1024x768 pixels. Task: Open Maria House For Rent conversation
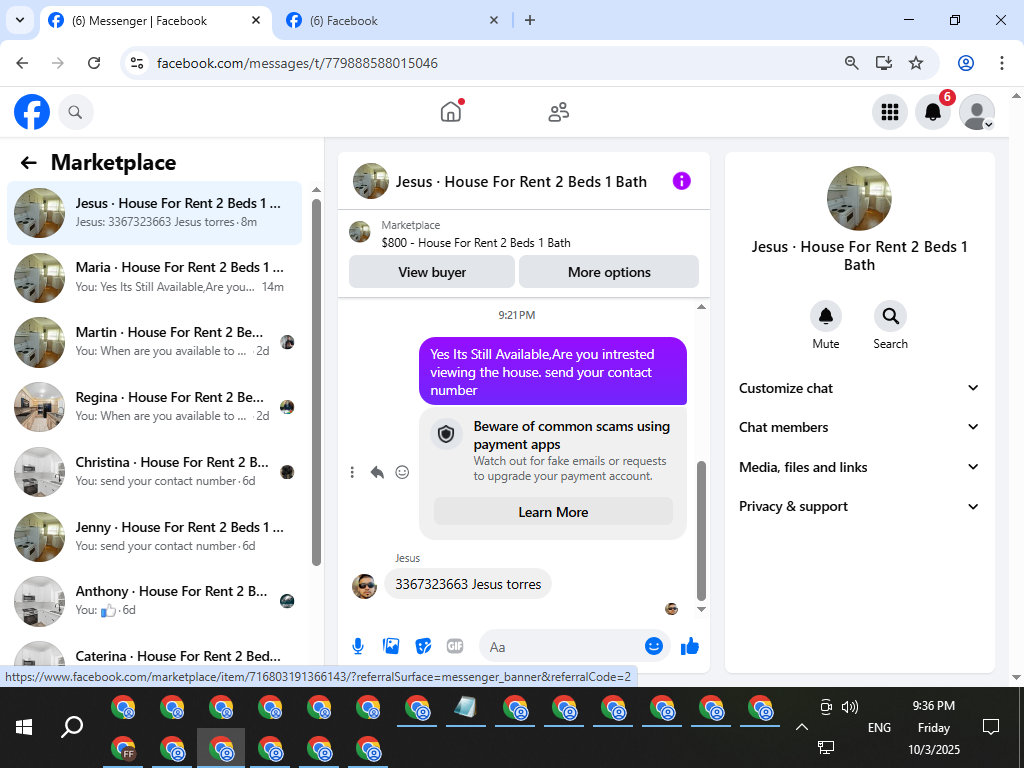click(x=155, y=278)
